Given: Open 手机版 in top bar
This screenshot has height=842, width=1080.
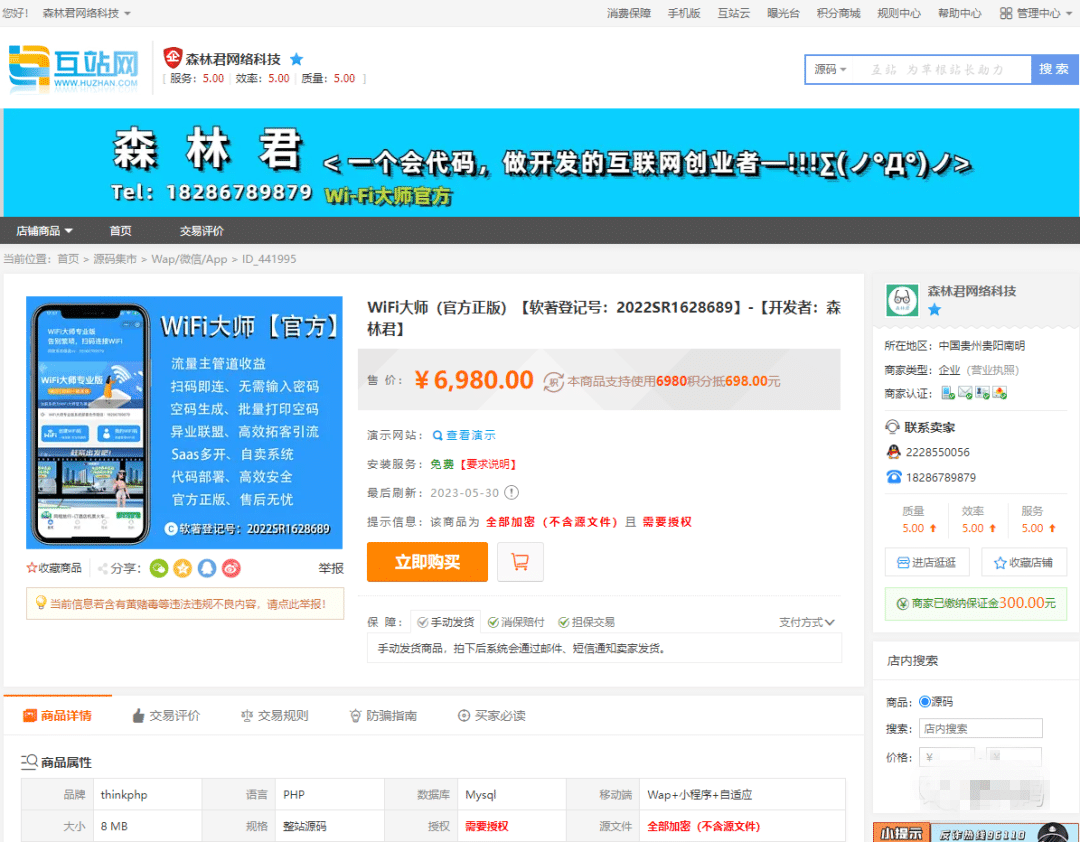Looking at the screenshot, I should pos(684,13).
